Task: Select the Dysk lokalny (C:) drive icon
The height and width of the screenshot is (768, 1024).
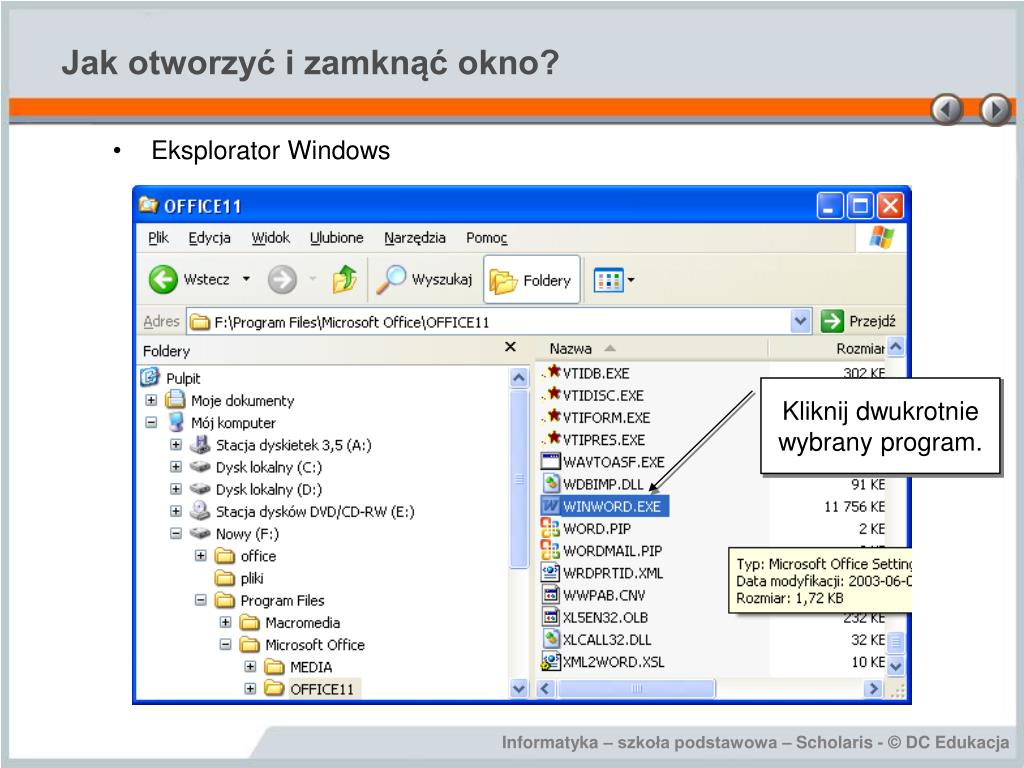Action: coord(200,467)
